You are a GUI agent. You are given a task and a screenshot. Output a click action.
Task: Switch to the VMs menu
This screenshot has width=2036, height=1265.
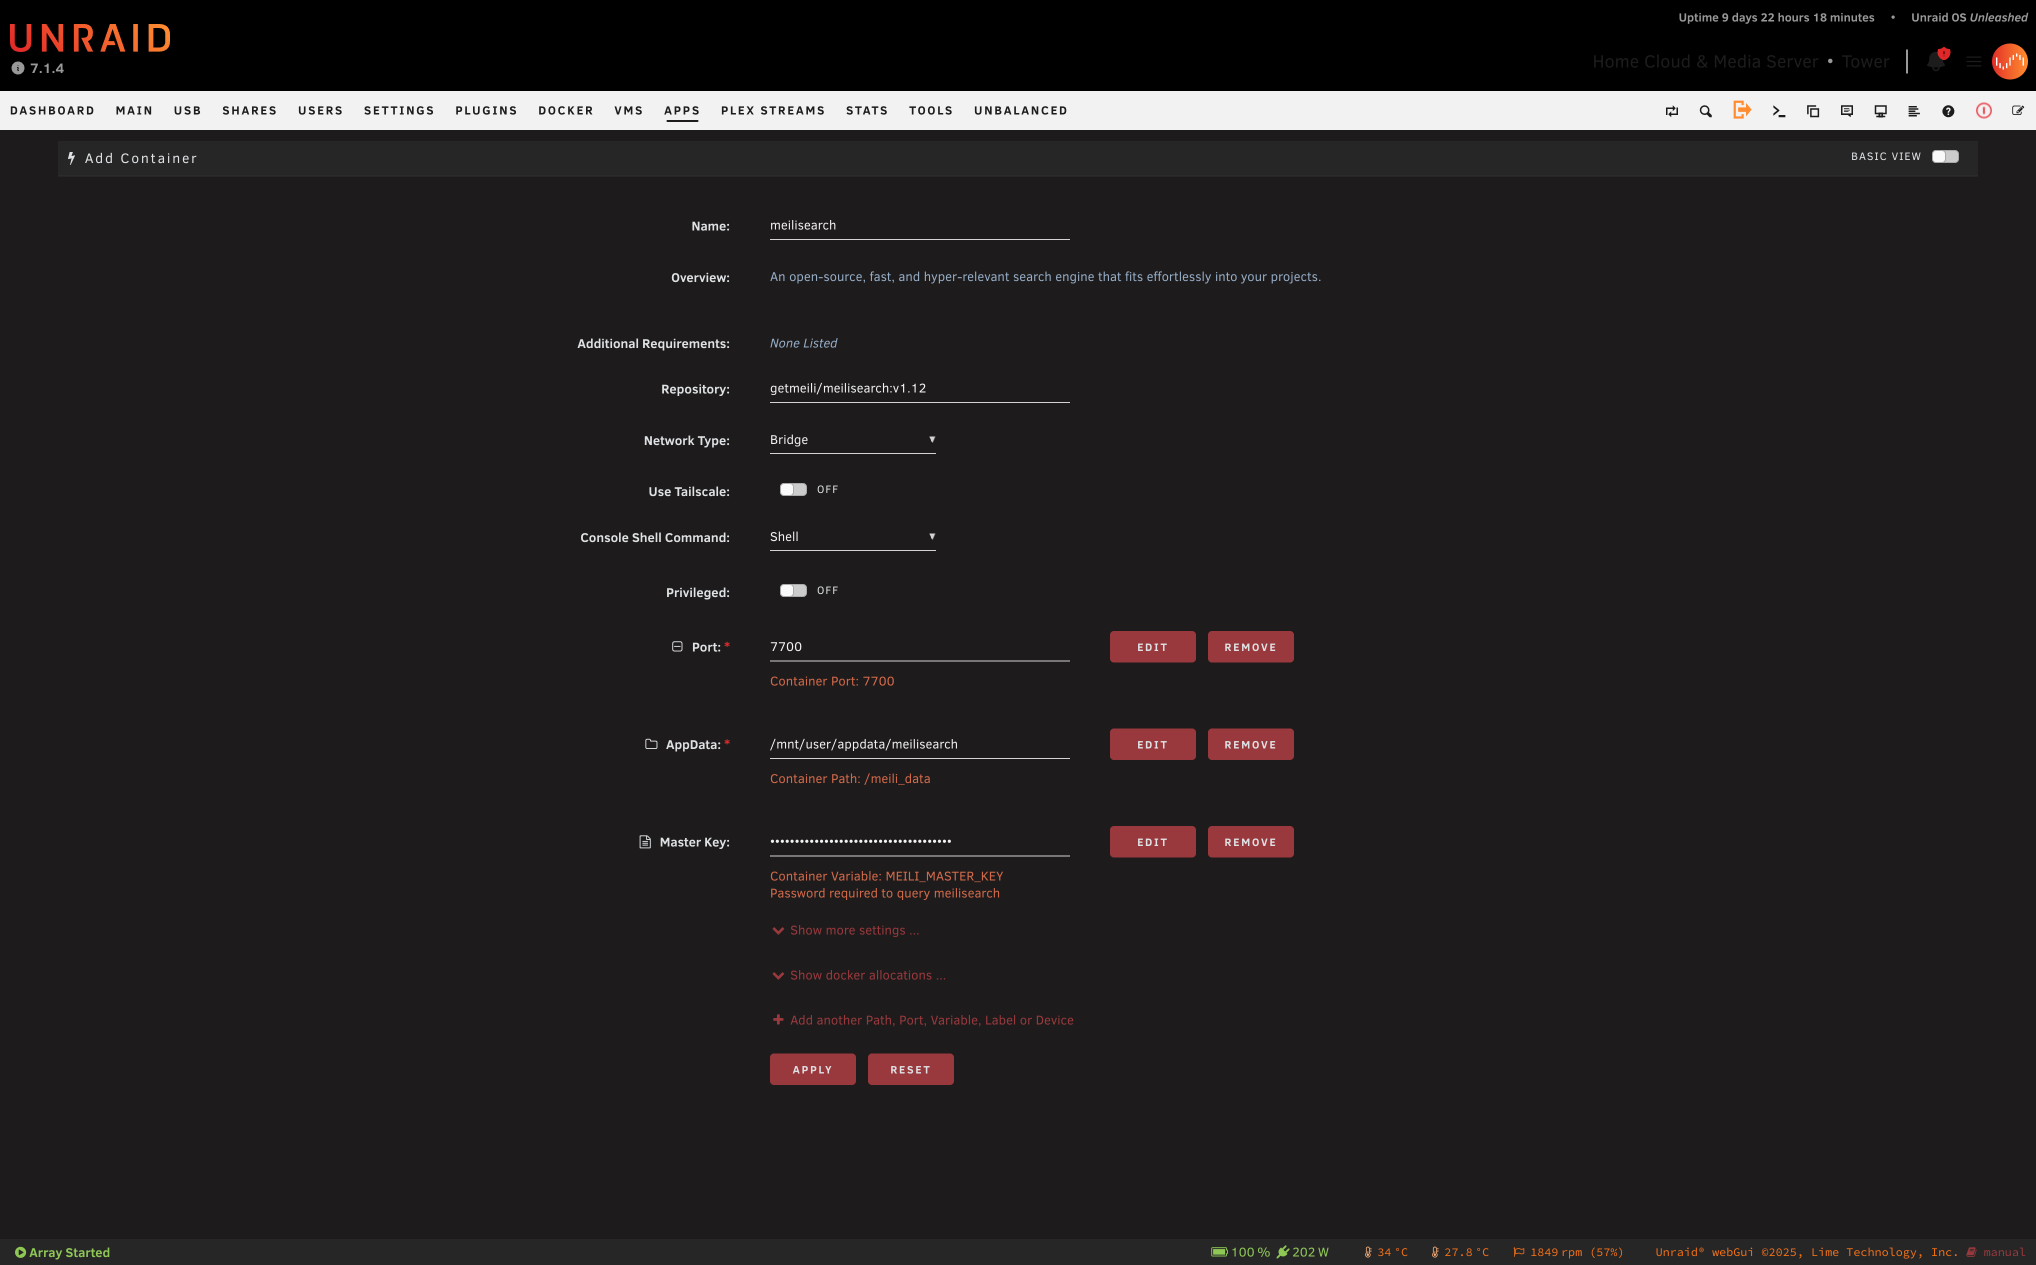tap(629, 111)
